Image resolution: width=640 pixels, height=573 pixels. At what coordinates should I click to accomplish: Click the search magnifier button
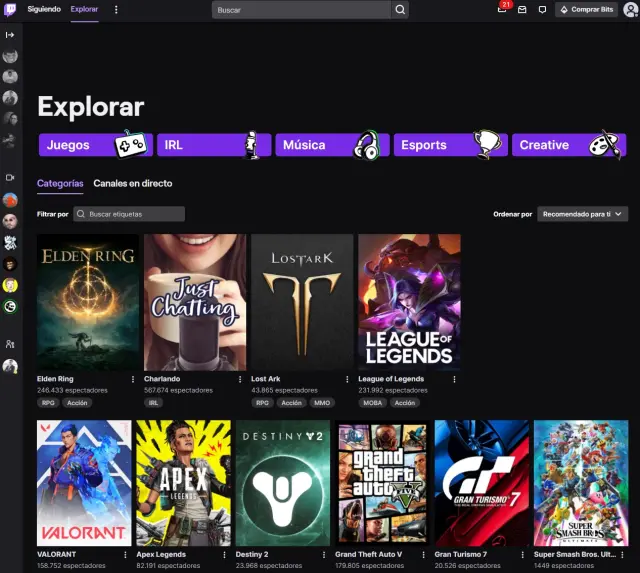click(400, 9)
